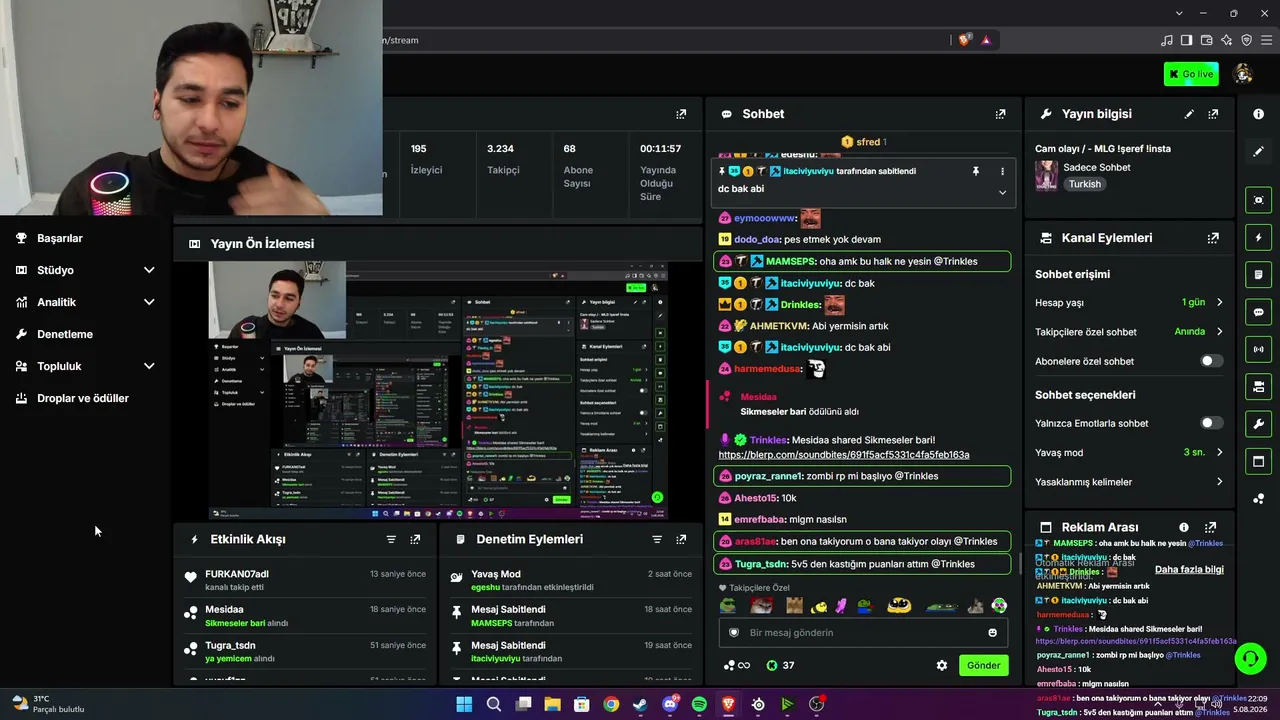Open Windows taskbar search
The width and height of the screenshot is (1280, 720).
(493, 704)
